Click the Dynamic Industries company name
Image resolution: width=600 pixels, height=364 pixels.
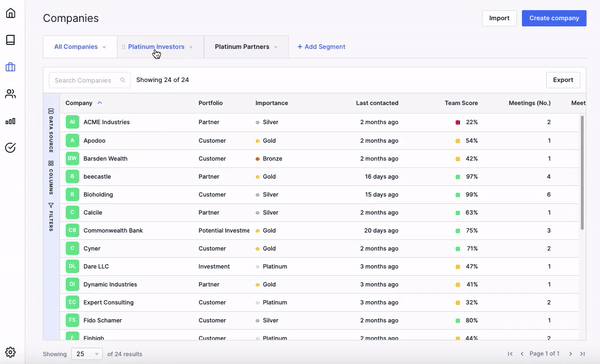point(110,284)
